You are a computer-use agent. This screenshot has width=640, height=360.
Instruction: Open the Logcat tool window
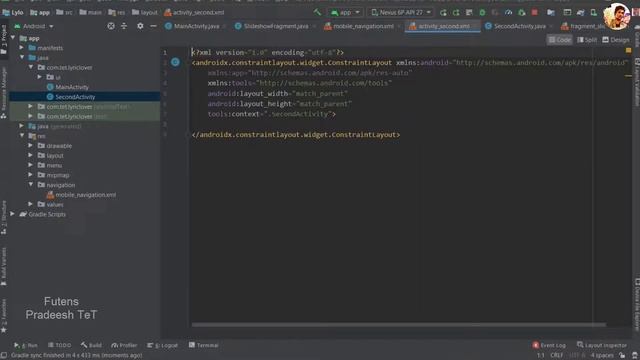coord(162,345)
